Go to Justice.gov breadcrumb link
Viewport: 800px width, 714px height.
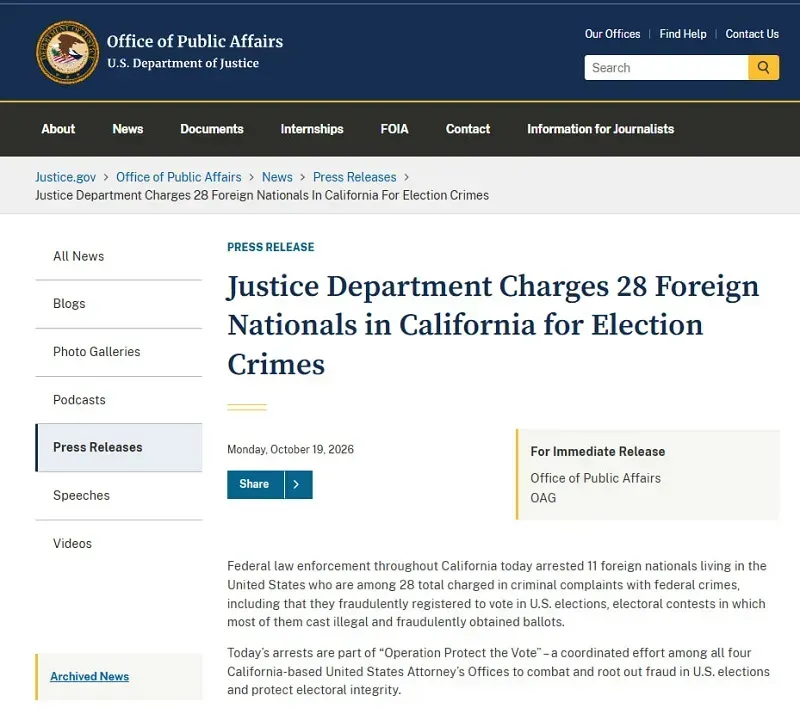[x=65, y=177]
